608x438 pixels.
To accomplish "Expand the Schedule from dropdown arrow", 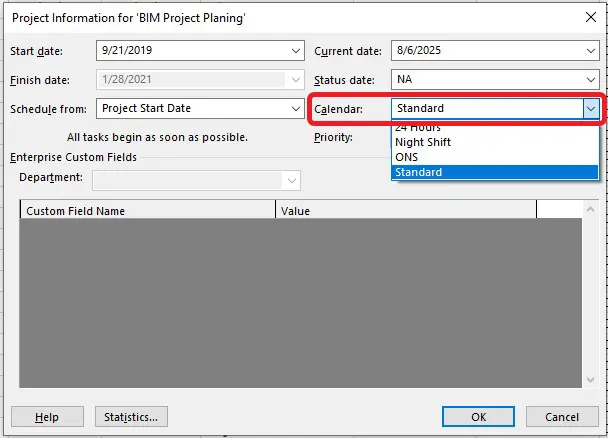I will pos(295,108).
